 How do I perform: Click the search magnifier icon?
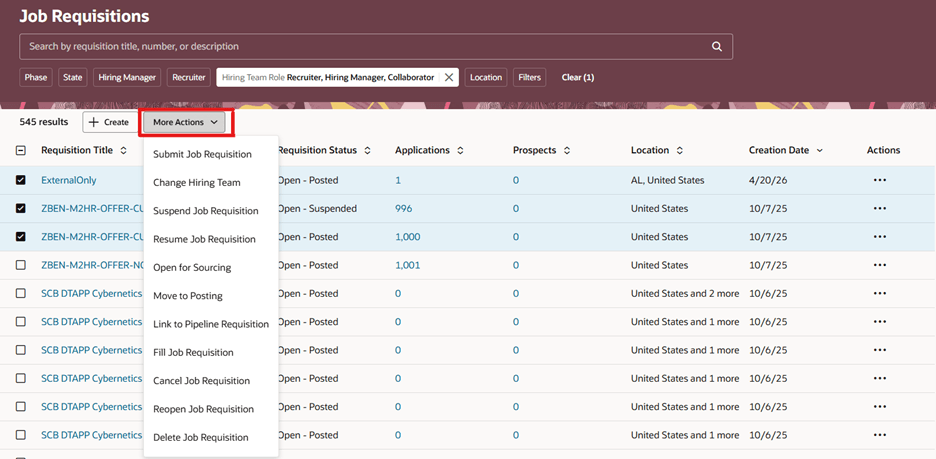click(x=717, y=47)
